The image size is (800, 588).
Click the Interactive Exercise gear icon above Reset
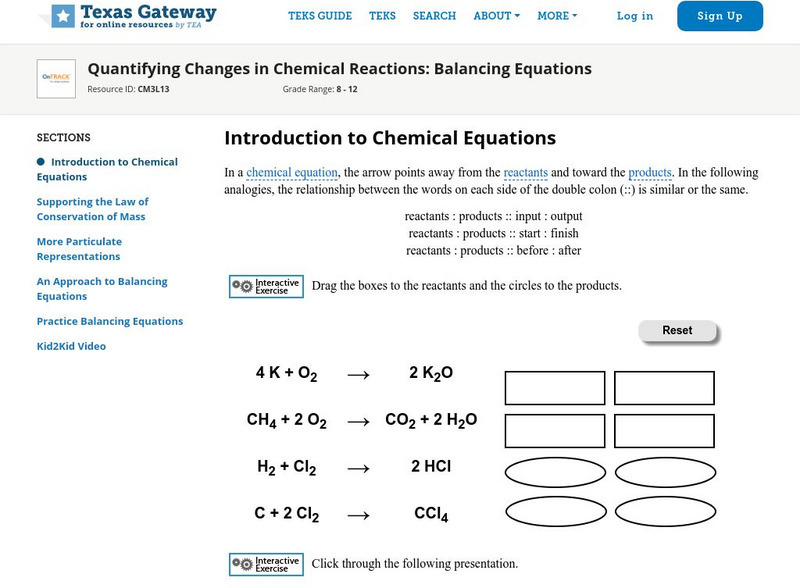point(243,287)
